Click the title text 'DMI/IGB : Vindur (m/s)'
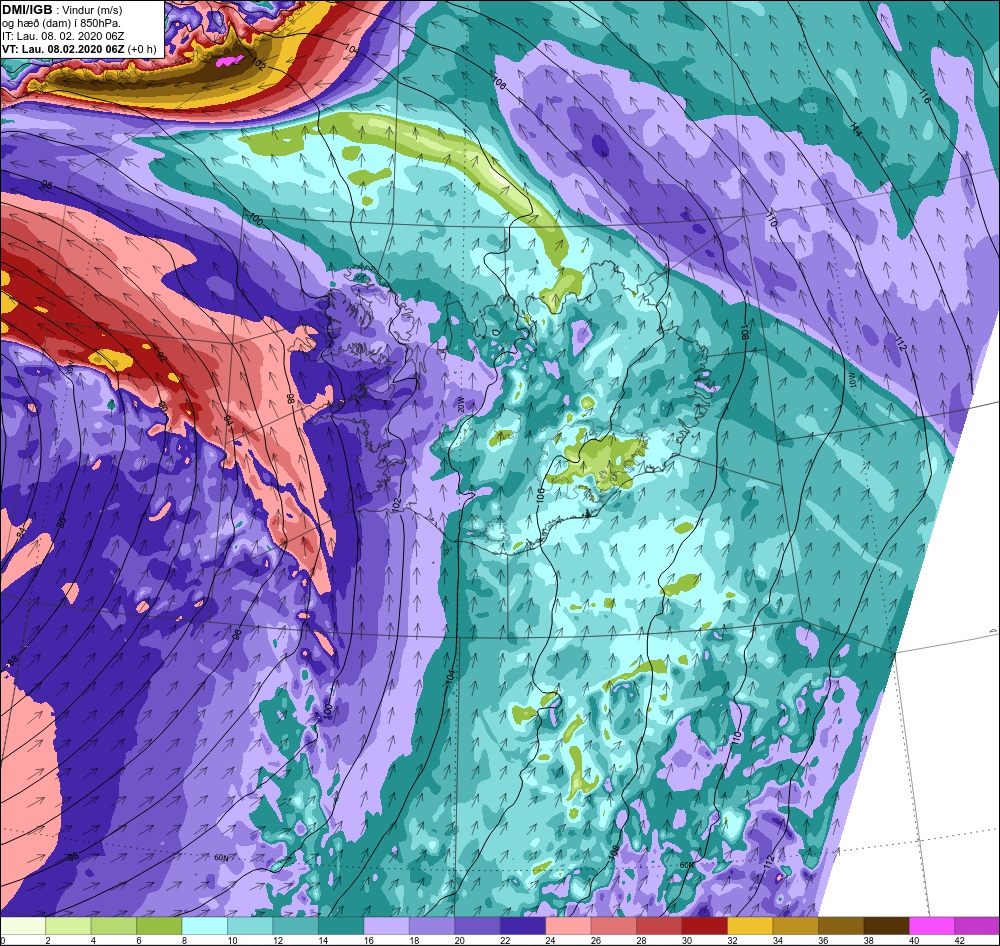This screenshot has width=1000, height=946. pyautogui.click(x=62, y=10)
